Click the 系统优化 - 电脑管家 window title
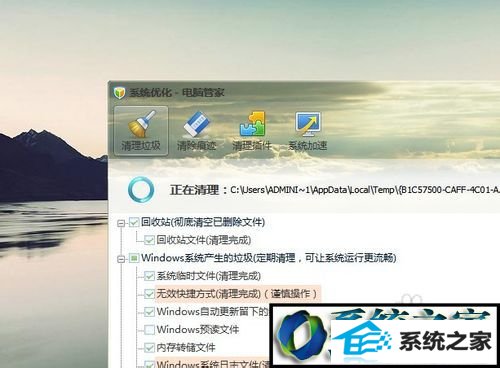This screenshot has height=368, width=500. [x=177, y=93]
